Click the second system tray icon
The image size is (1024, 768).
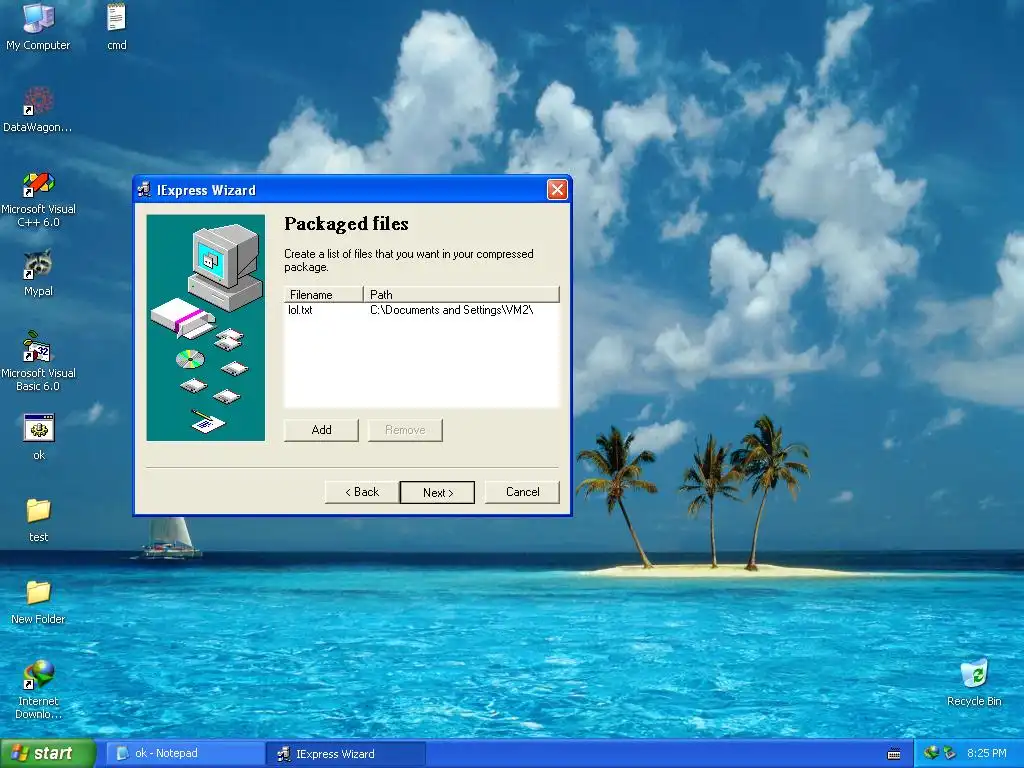tap(950, 753)
